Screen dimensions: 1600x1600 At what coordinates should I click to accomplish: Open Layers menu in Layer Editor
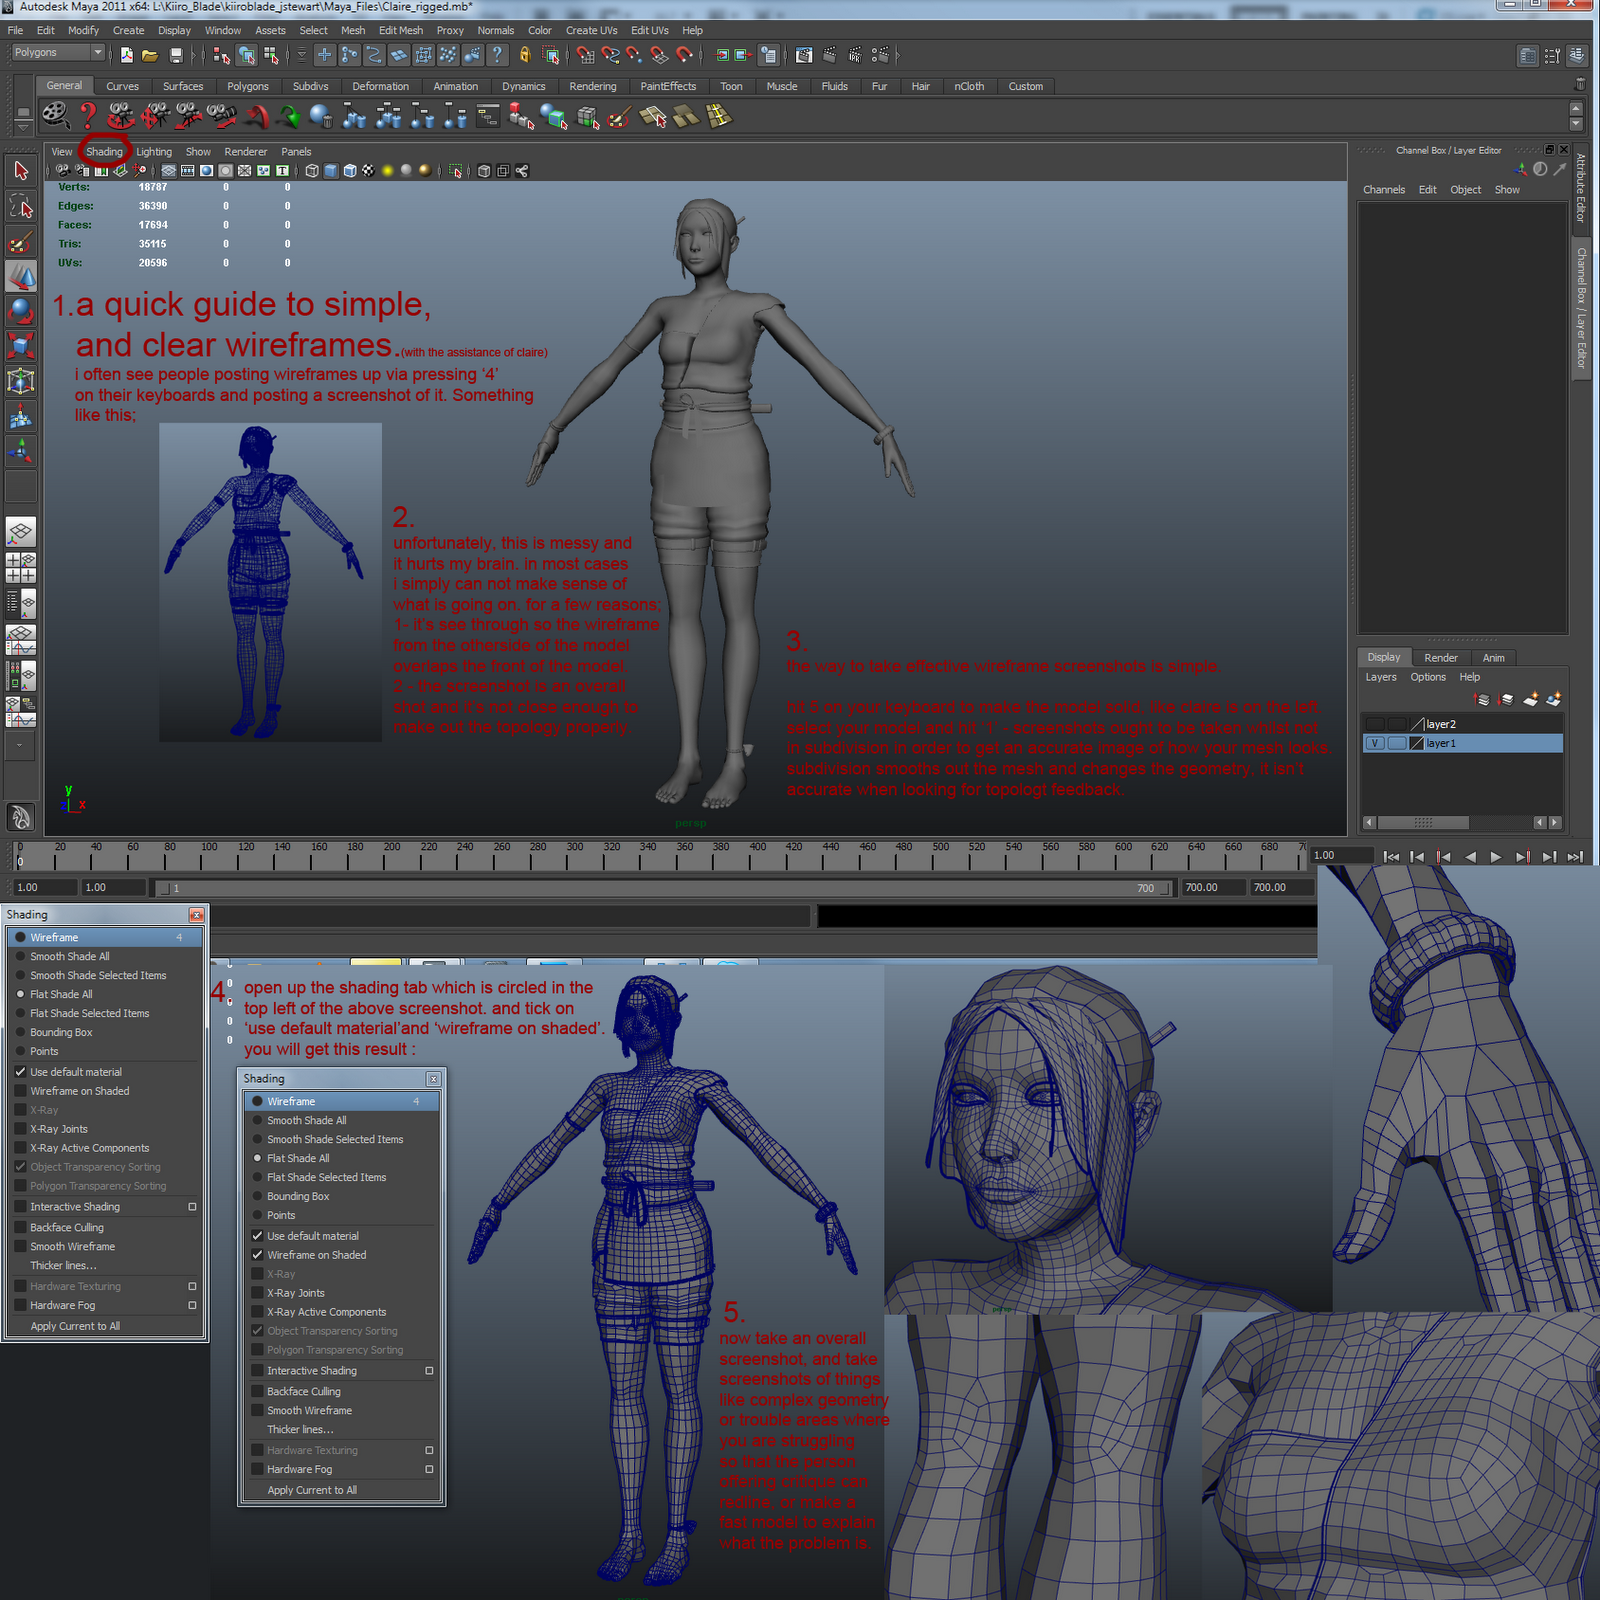point(1380,677)
